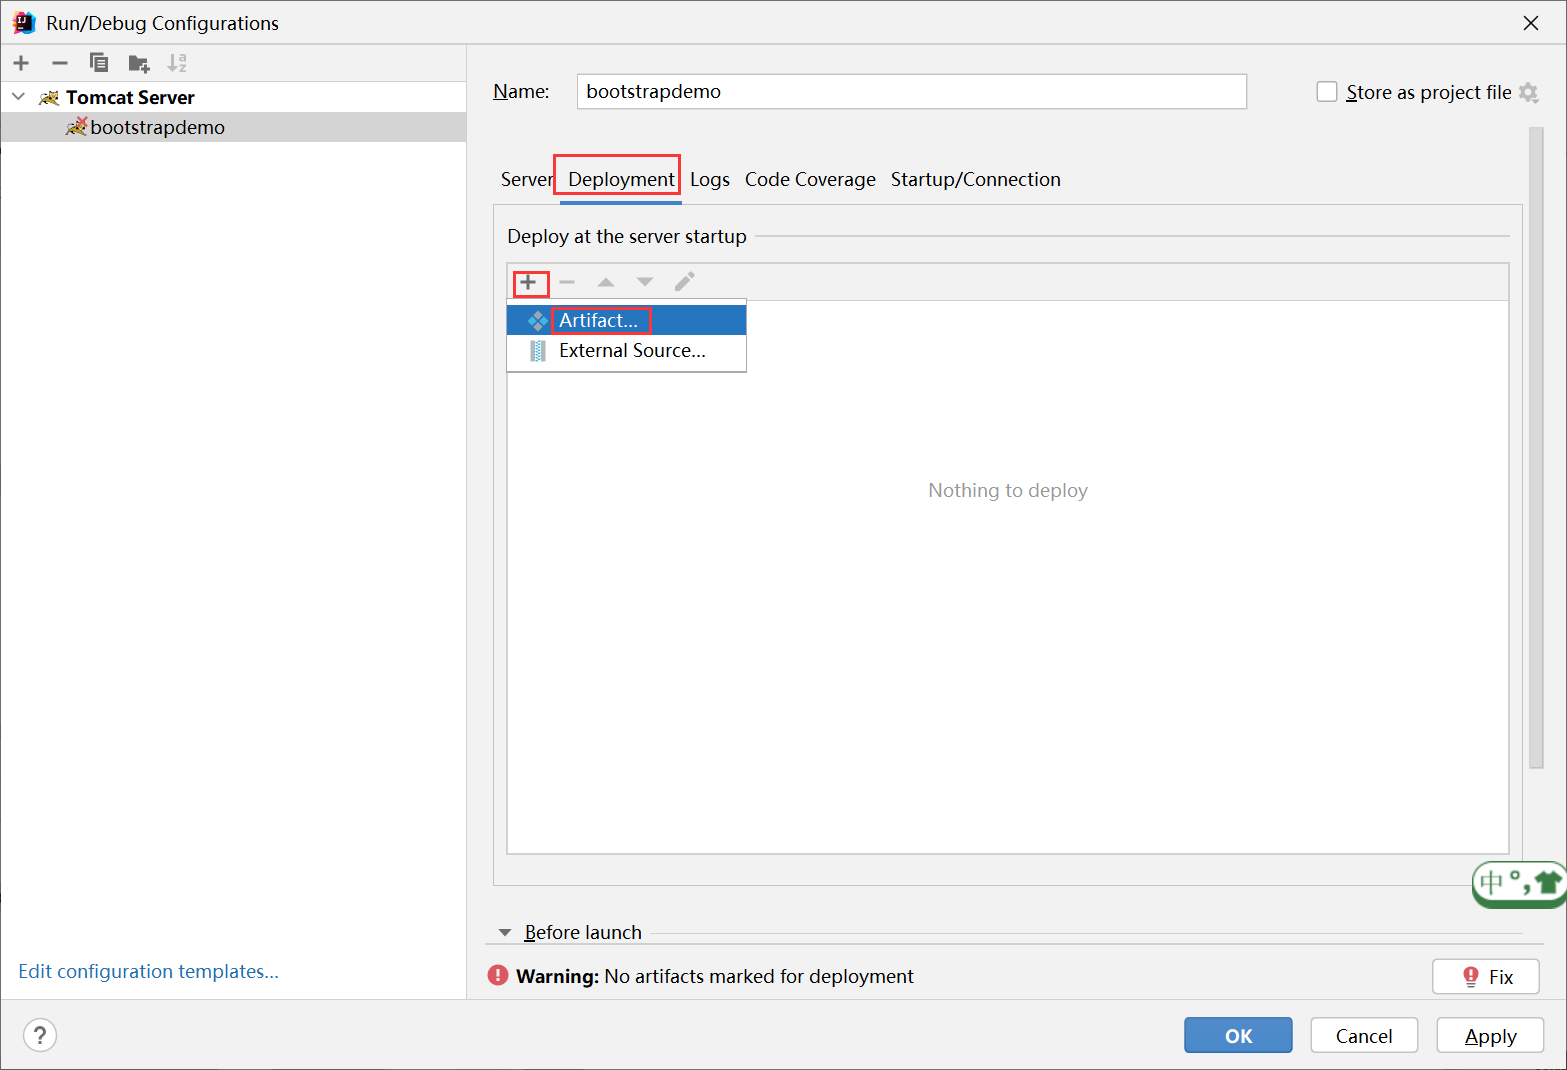Sort configurations alphabetically icon
1567x1070 pixels.
[x=177, y=63]
